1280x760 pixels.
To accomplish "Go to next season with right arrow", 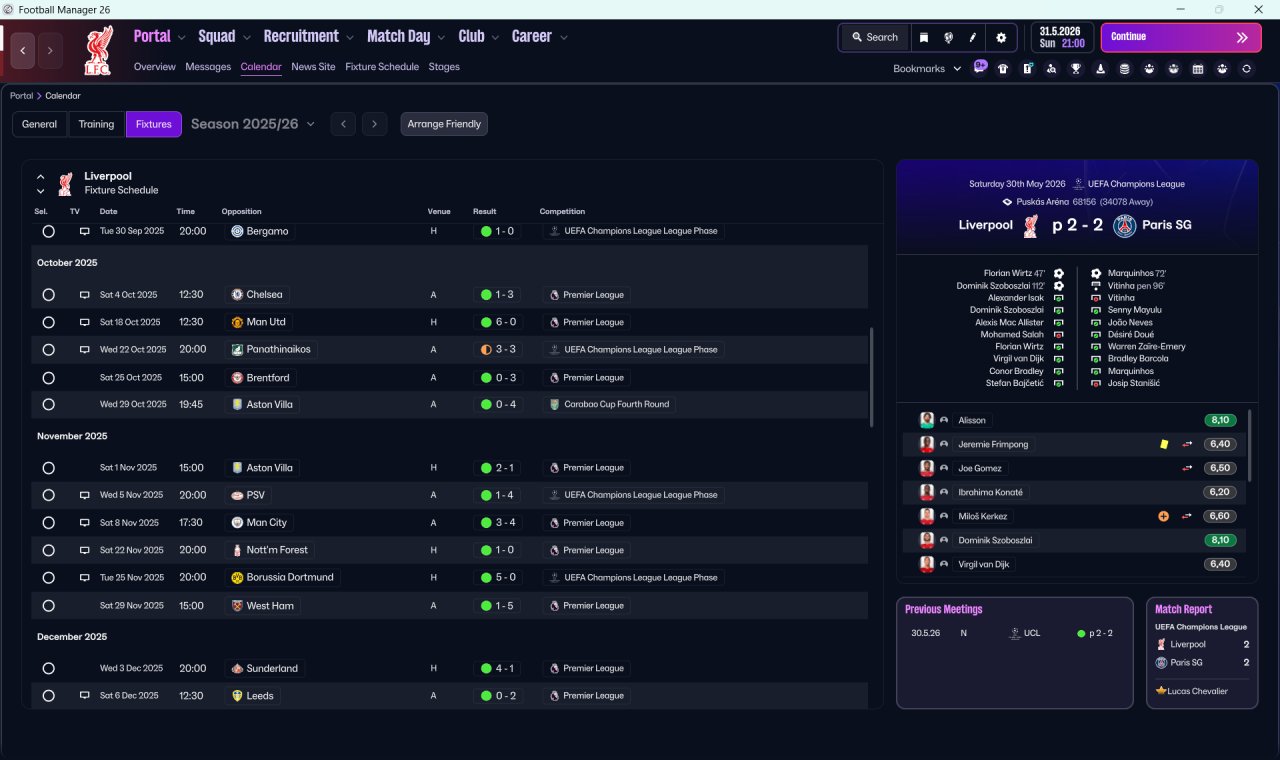I will click(374, 124).
